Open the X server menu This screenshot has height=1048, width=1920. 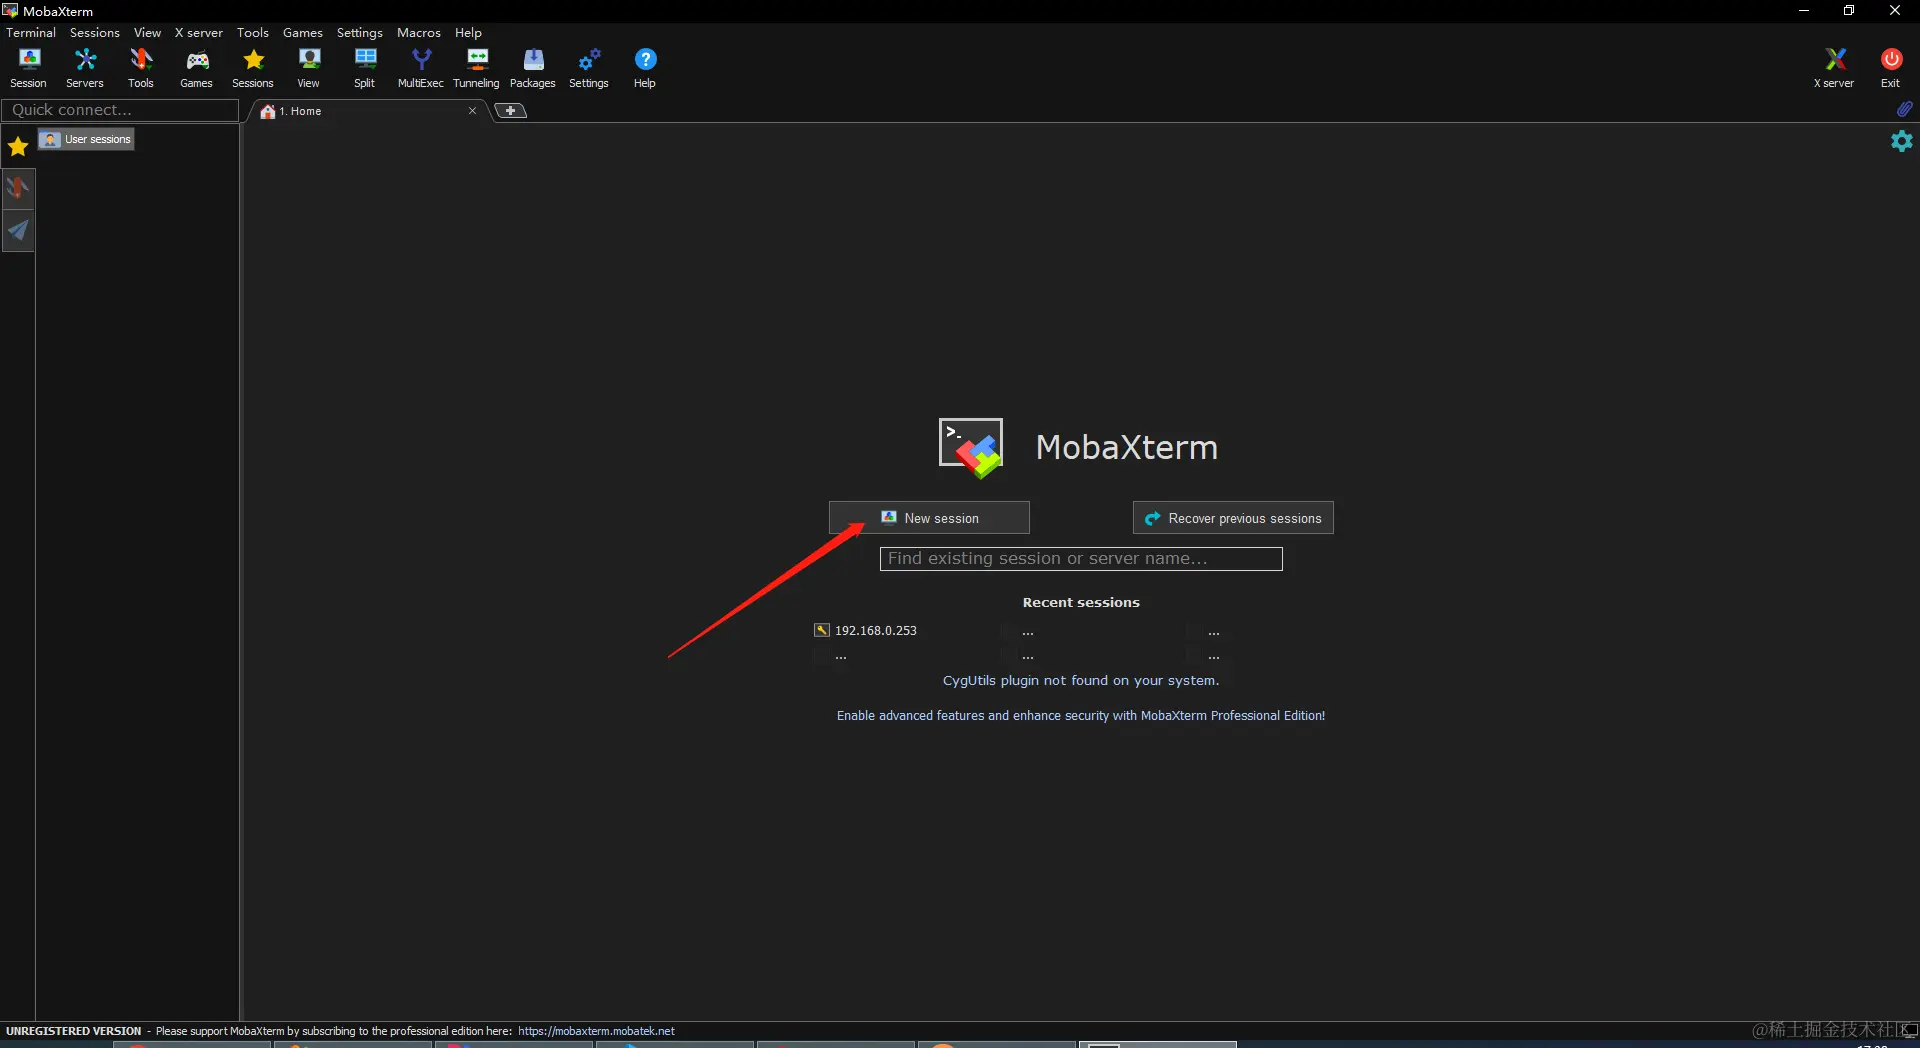point(199,33)
